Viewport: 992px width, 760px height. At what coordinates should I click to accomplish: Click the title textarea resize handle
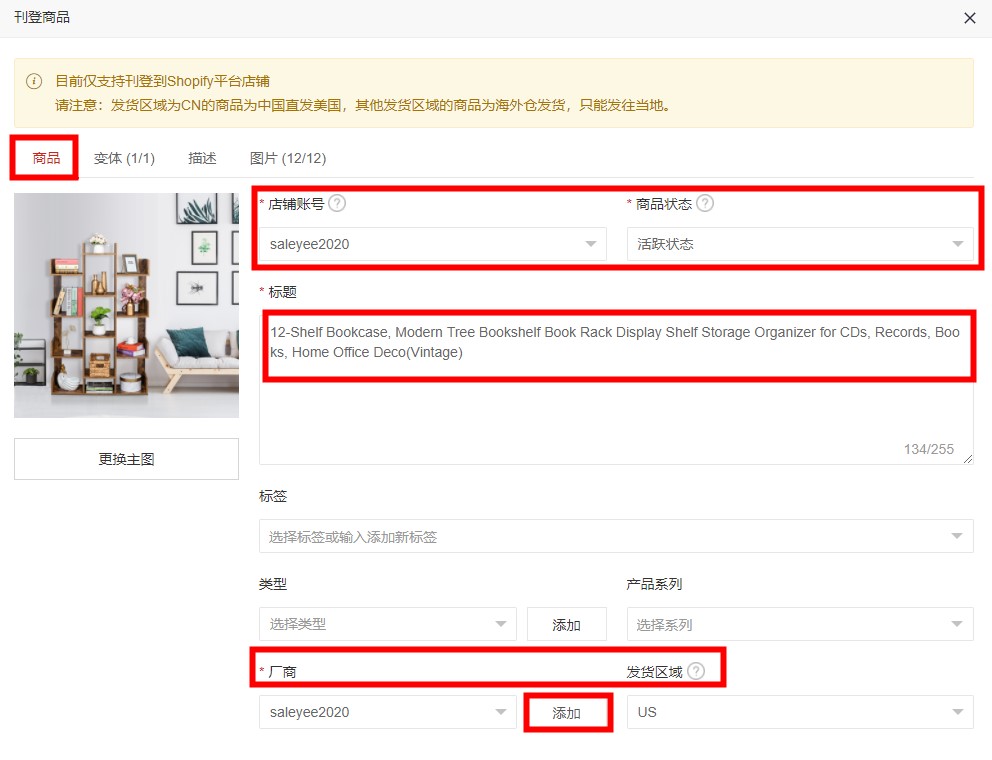tap(968, 459)
